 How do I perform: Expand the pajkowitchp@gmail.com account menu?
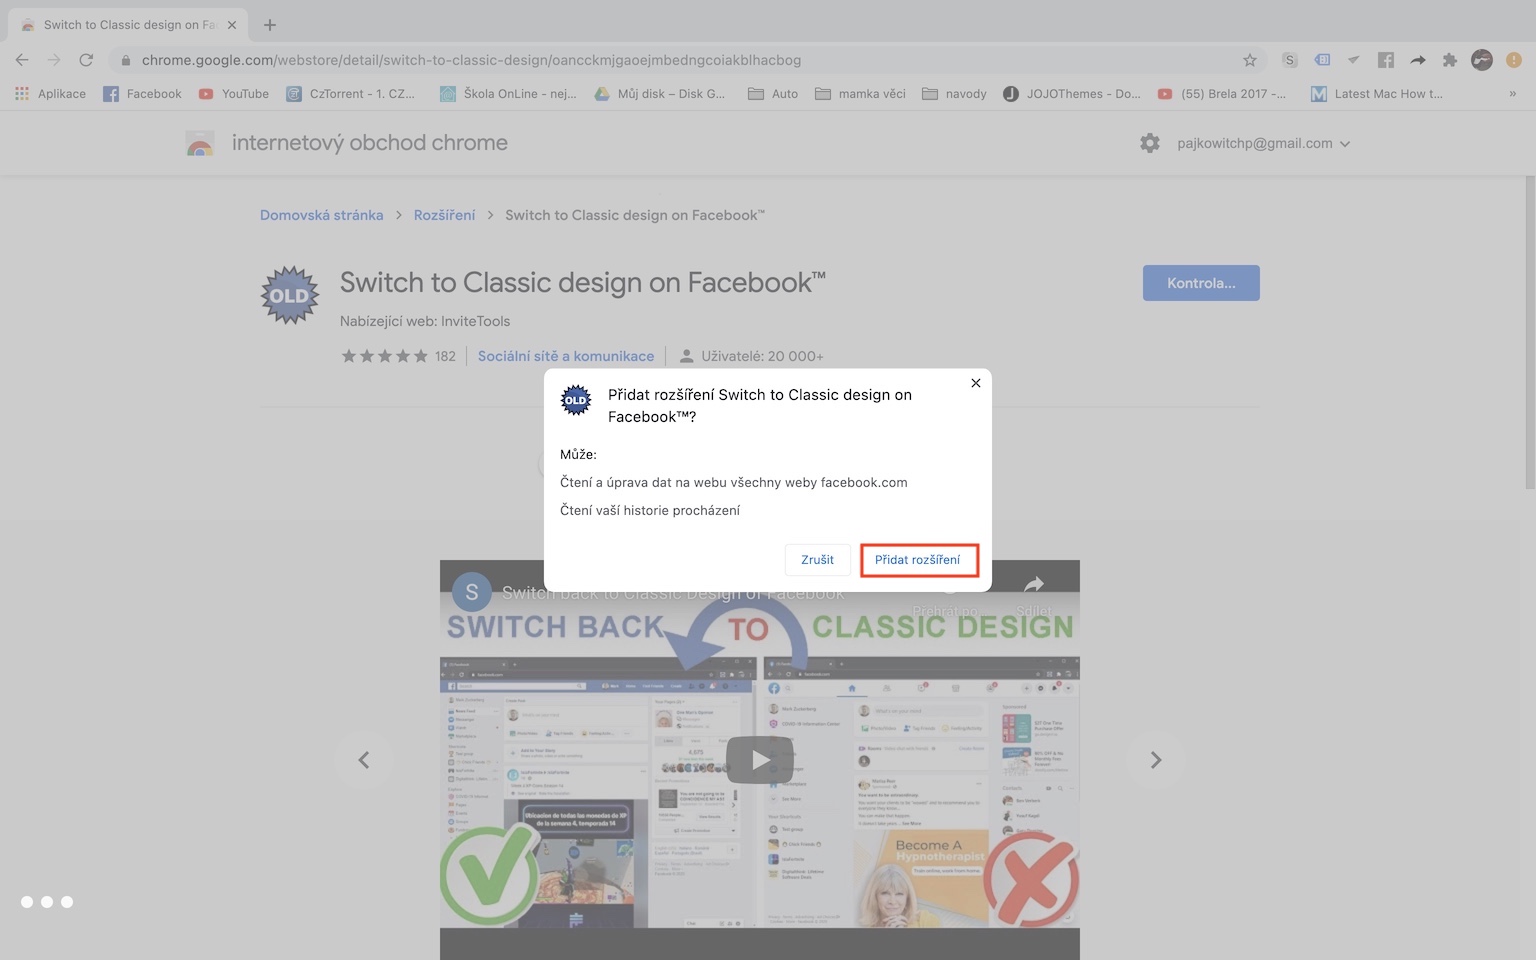pyautogui.click(x=1264, y=143)
